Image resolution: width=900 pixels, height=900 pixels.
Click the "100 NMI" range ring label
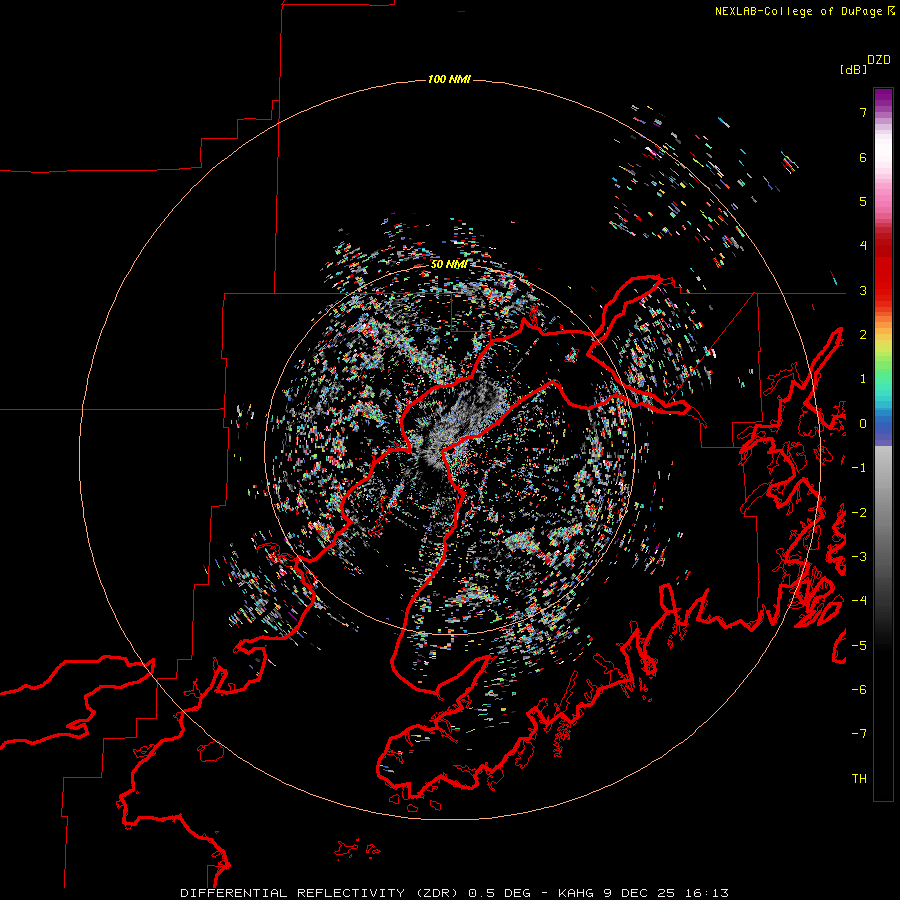click(x=449, y=79)
